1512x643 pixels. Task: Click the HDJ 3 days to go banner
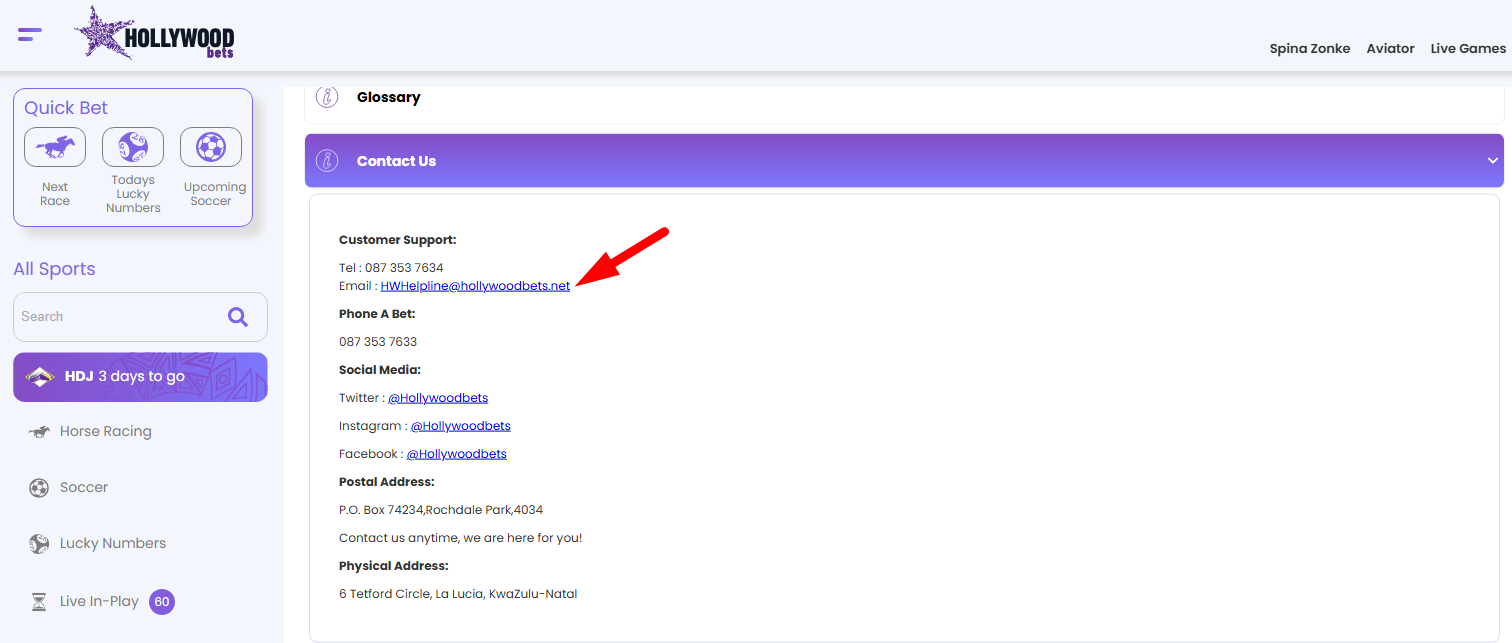pos(140,377)
